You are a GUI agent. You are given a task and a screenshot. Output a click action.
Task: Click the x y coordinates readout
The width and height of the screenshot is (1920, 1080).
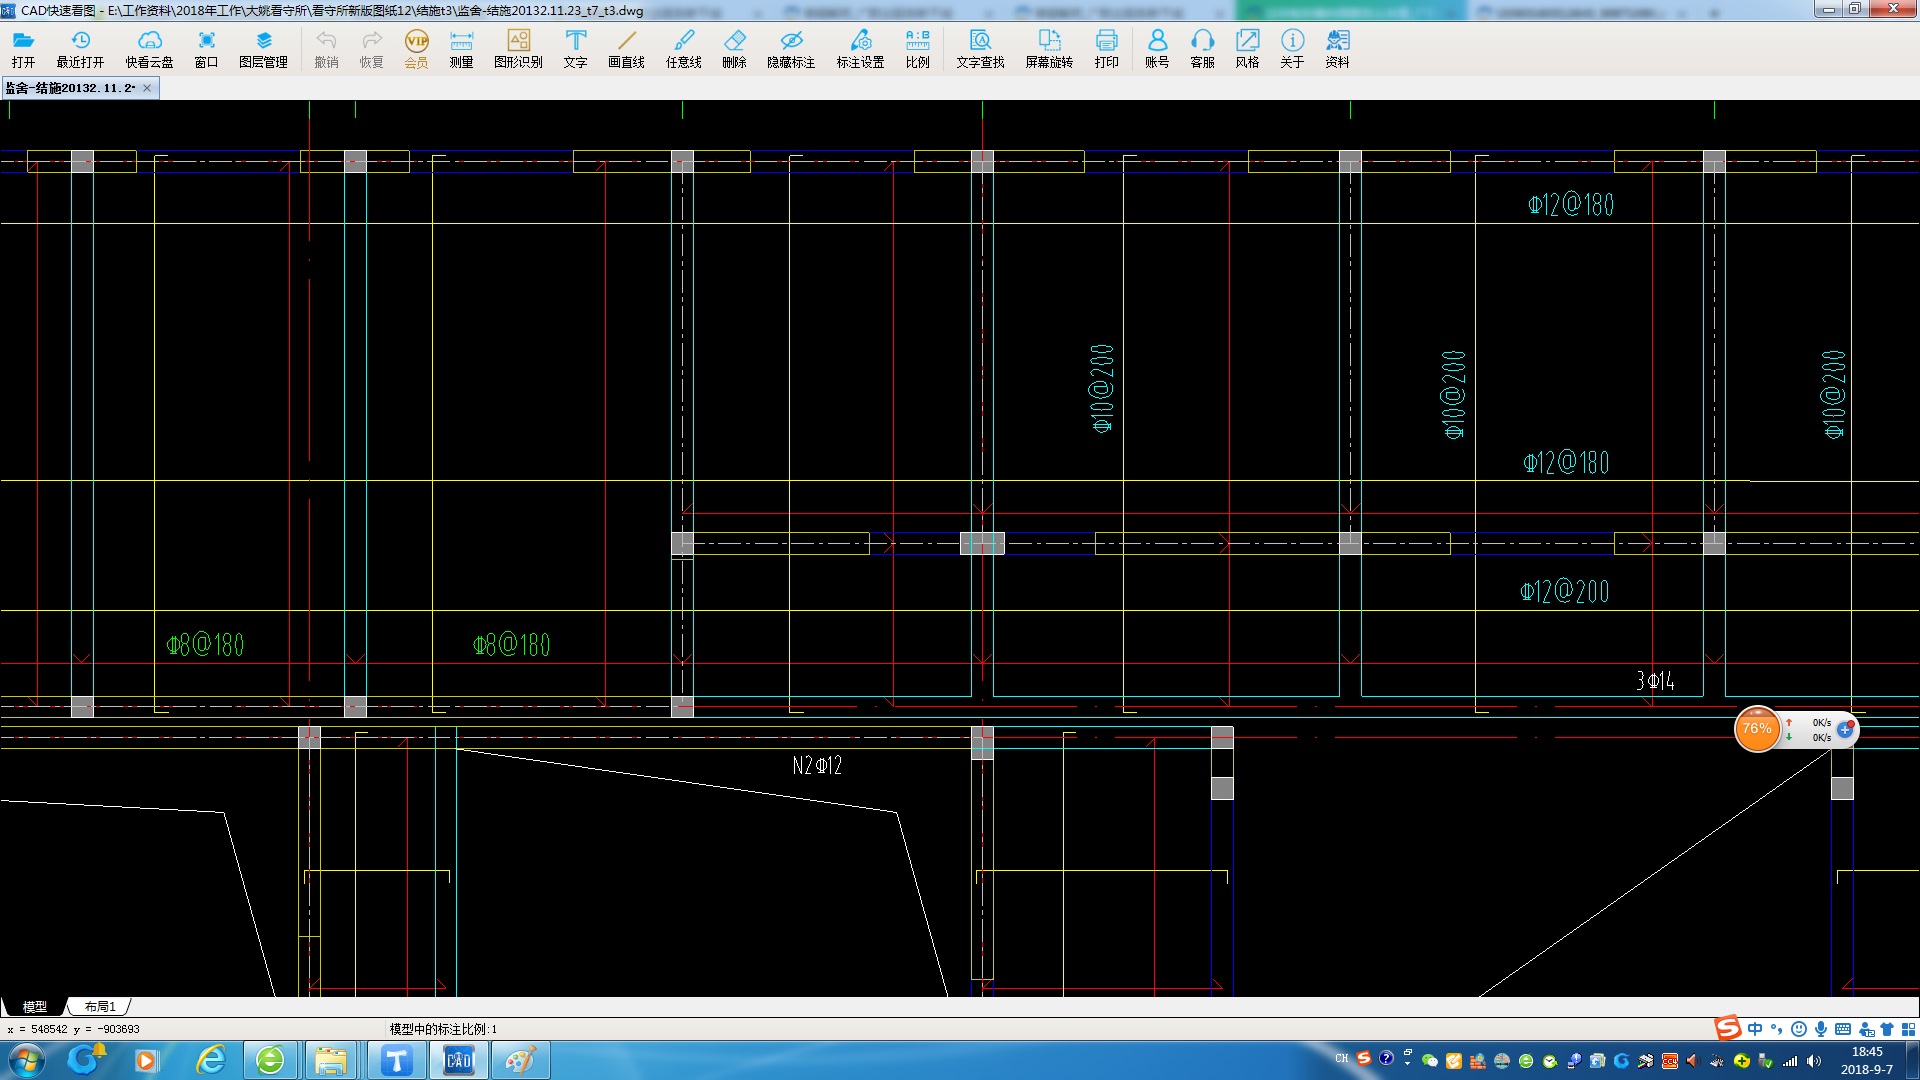pyautogui.click(x=73, y=1029)
